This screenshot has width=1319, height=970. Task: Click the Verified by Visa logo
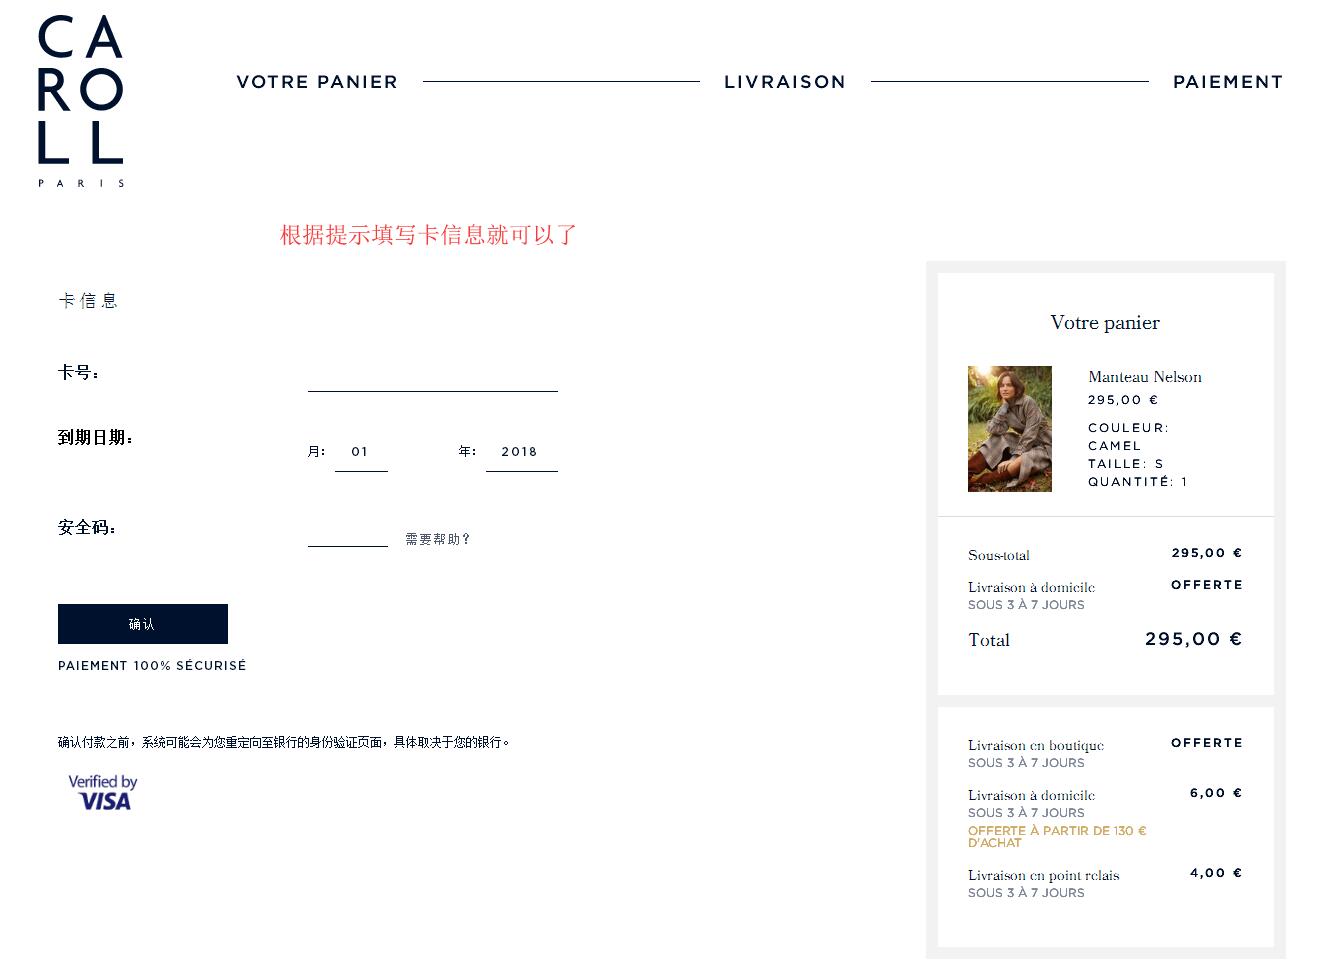click(102, 792)
